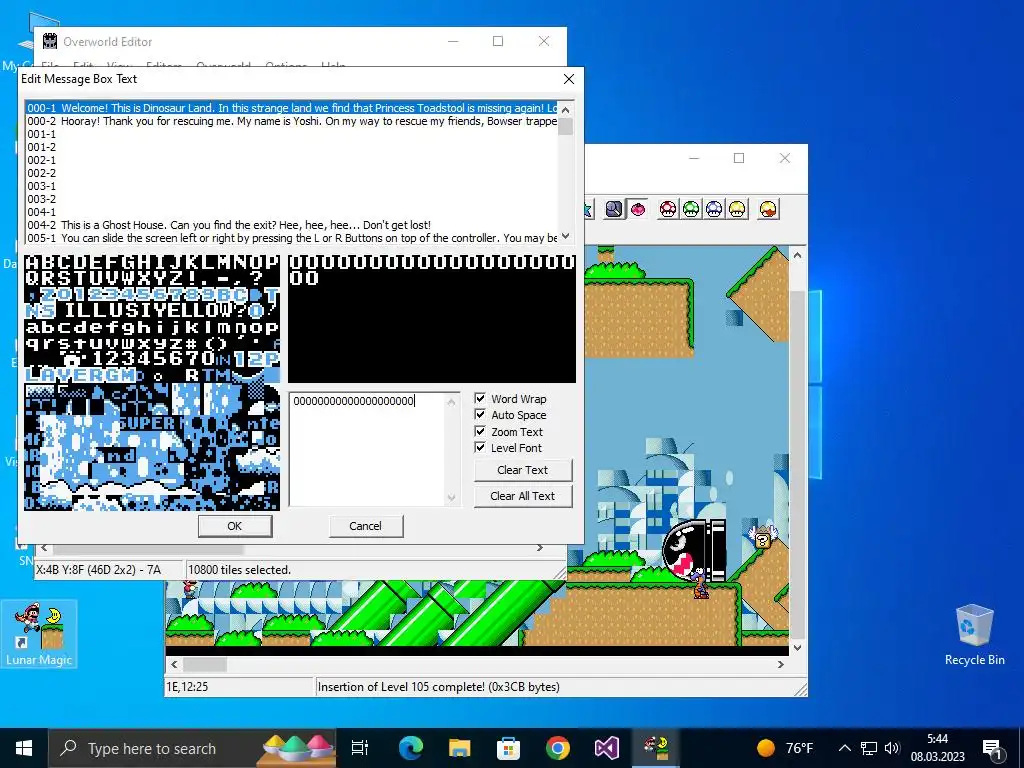This screenshot has height=768, width=1024.
Task: Click message list scroll down arrow
Action: click(566, 237)
